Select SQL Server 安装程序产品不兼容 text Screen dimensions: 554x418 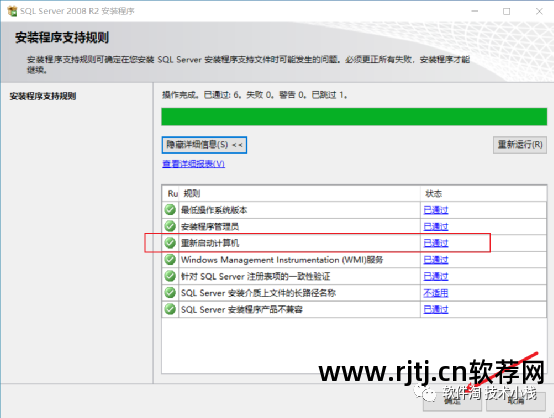tap(242, 310)
